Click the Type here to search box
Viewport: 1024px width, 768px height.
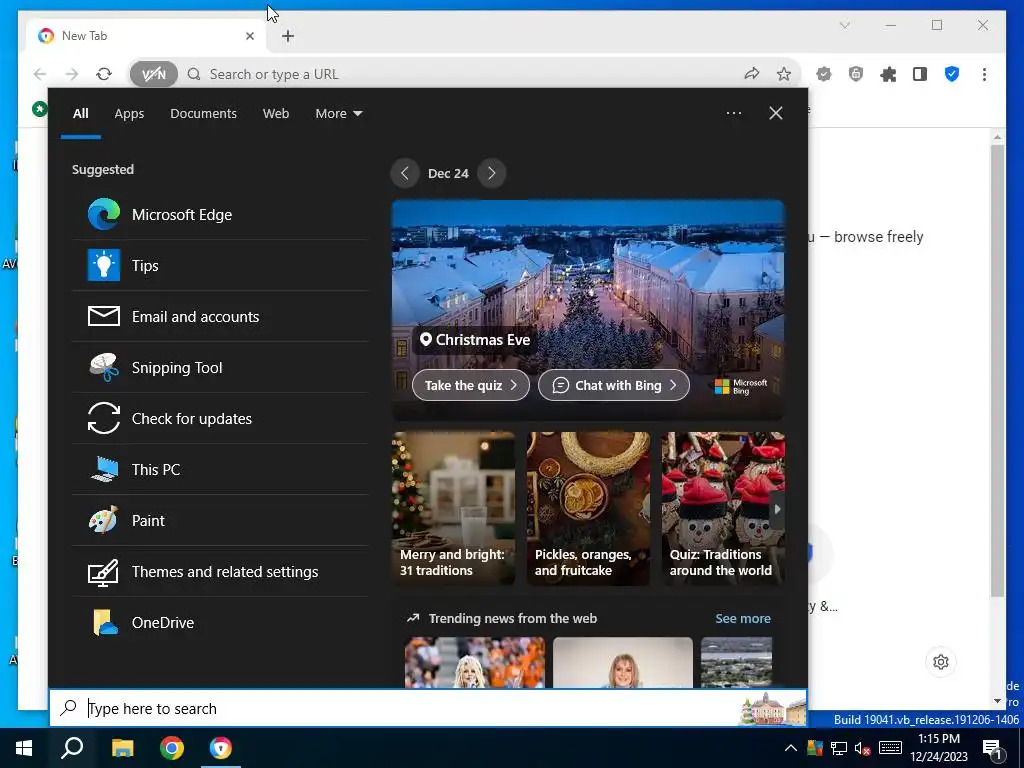tap(428, 709)
